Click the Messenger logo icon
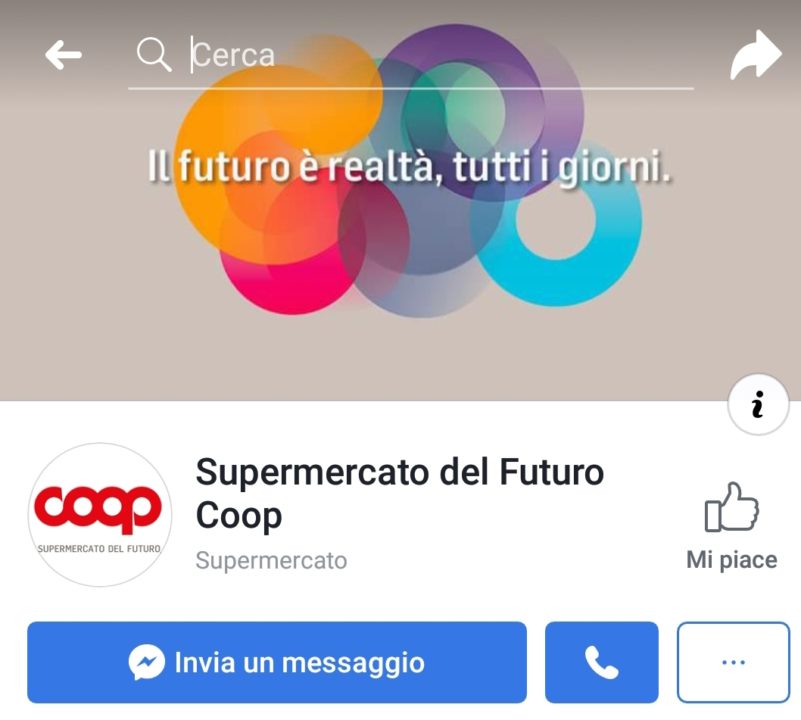This screenshot has height=720, width=801. (x=147, y=662)
